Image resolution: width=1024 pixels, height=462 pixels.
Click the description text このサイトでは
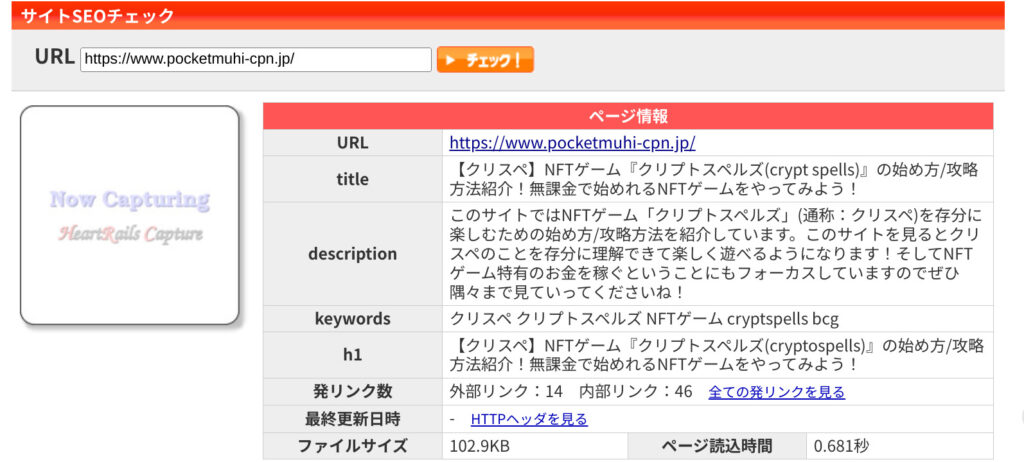pyautogui.click(x=716, y=254)
